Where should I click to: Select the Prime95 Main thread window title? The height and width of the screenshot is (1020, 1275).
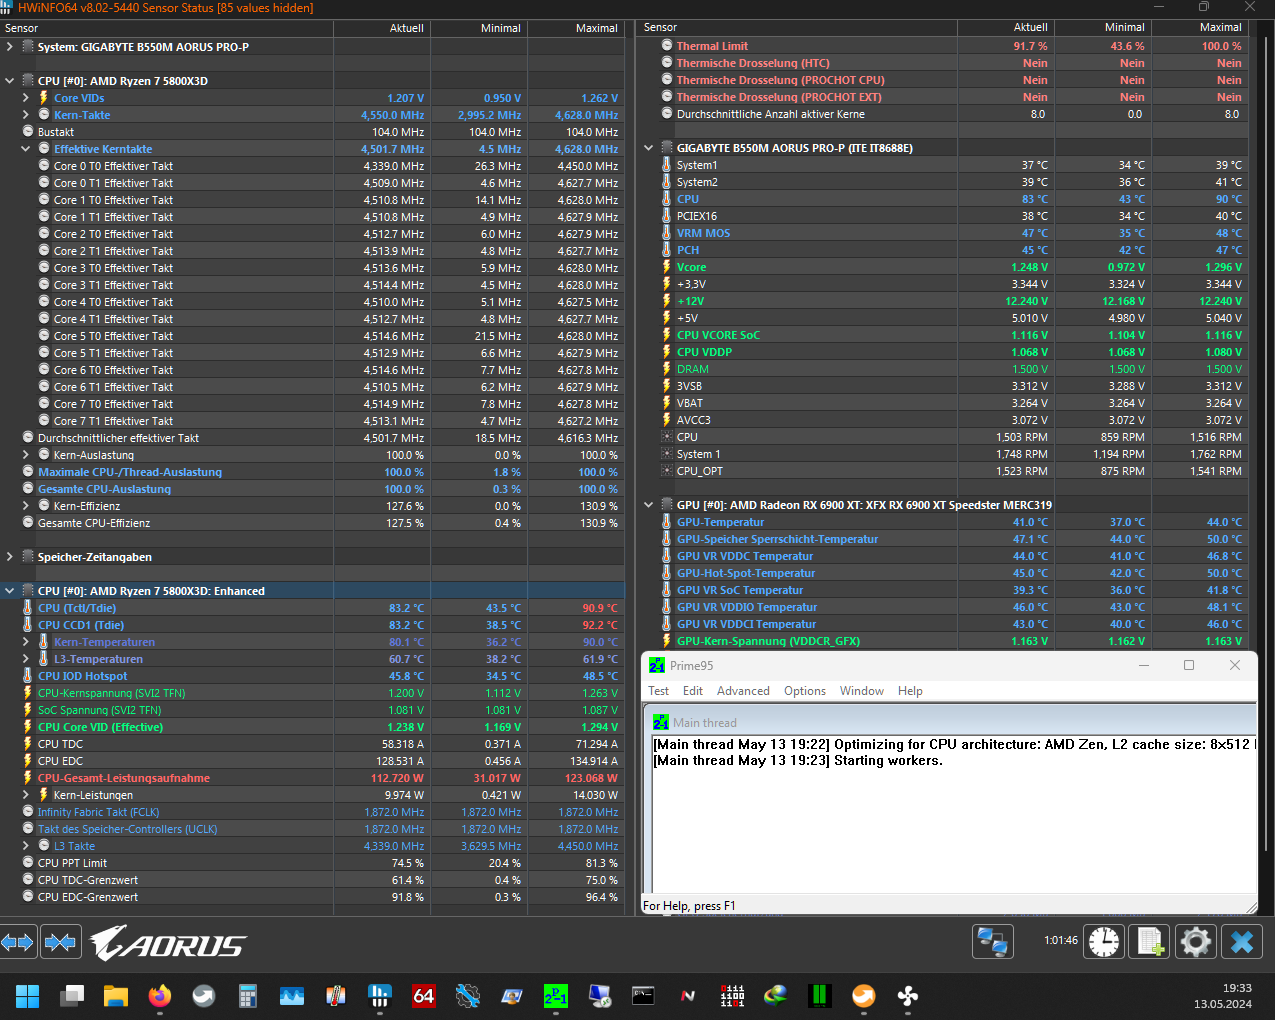coord(705,723)
